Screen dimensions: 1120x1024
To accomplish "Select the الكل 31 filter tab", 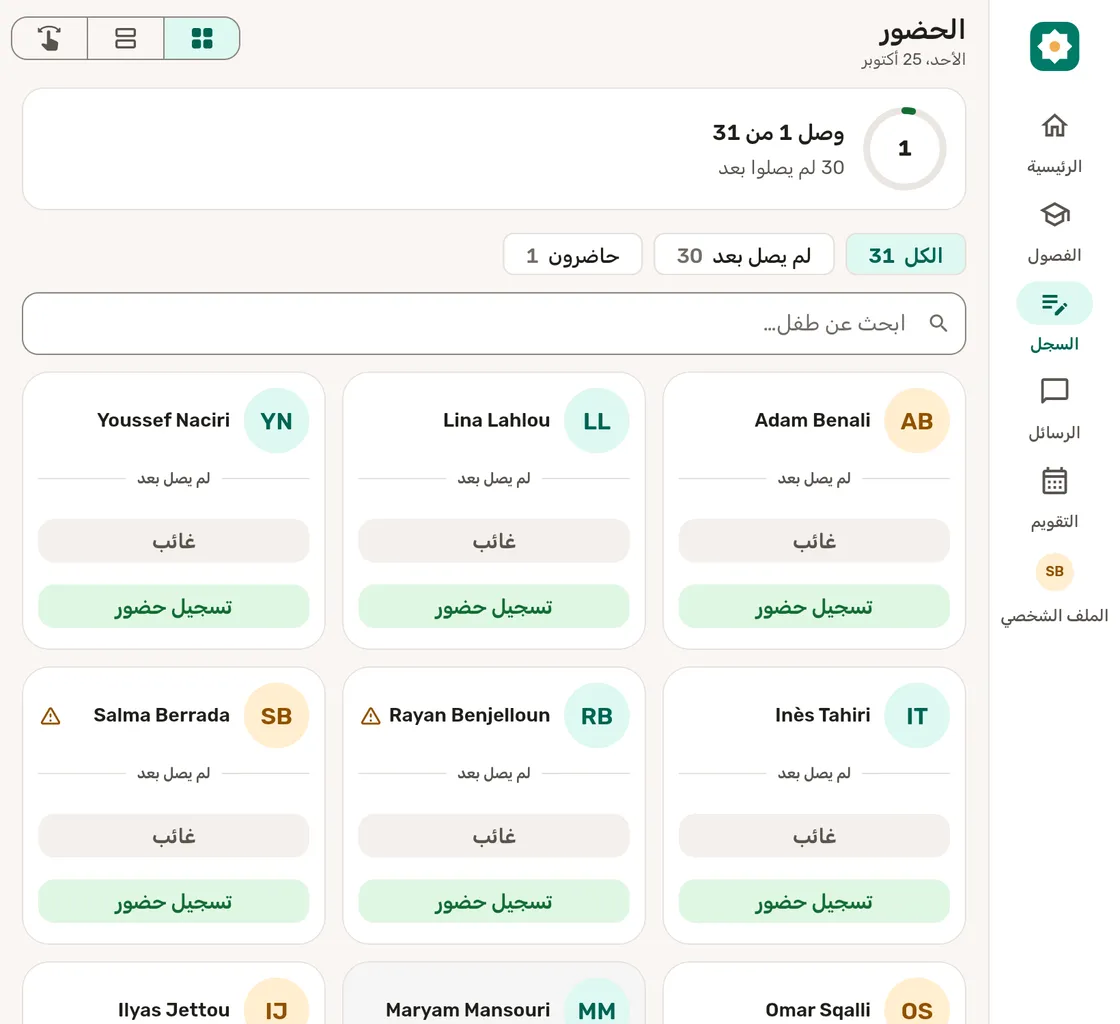I will (906, 255).
